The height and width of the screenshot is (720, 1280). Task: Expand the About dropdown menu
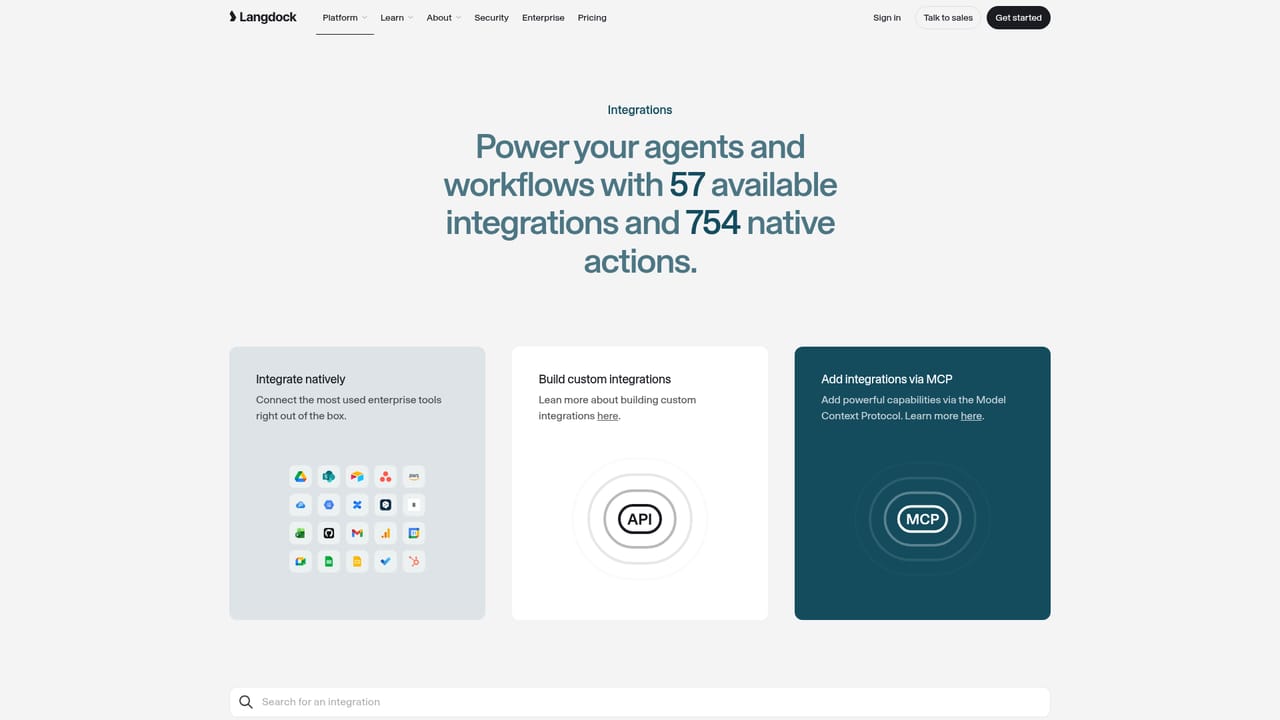(x=444, y=18)
